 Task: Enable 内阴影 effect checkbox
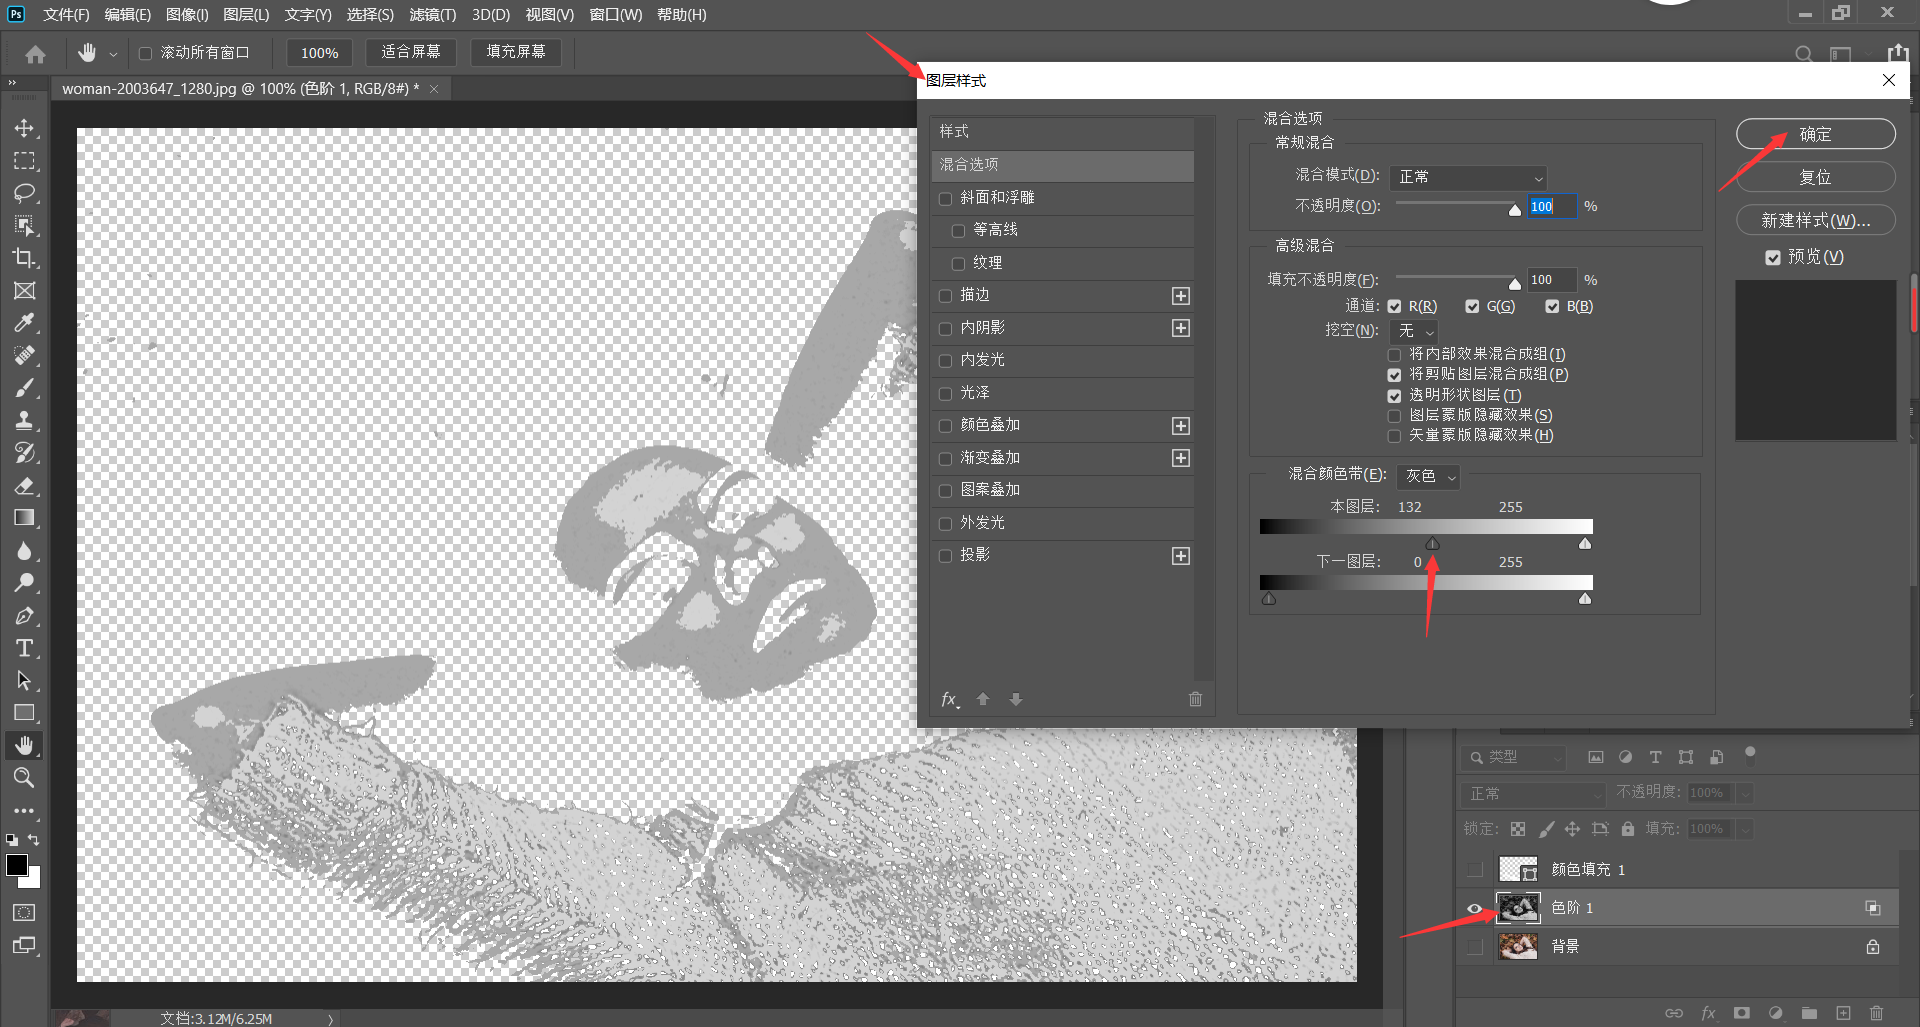coord(945,329)
